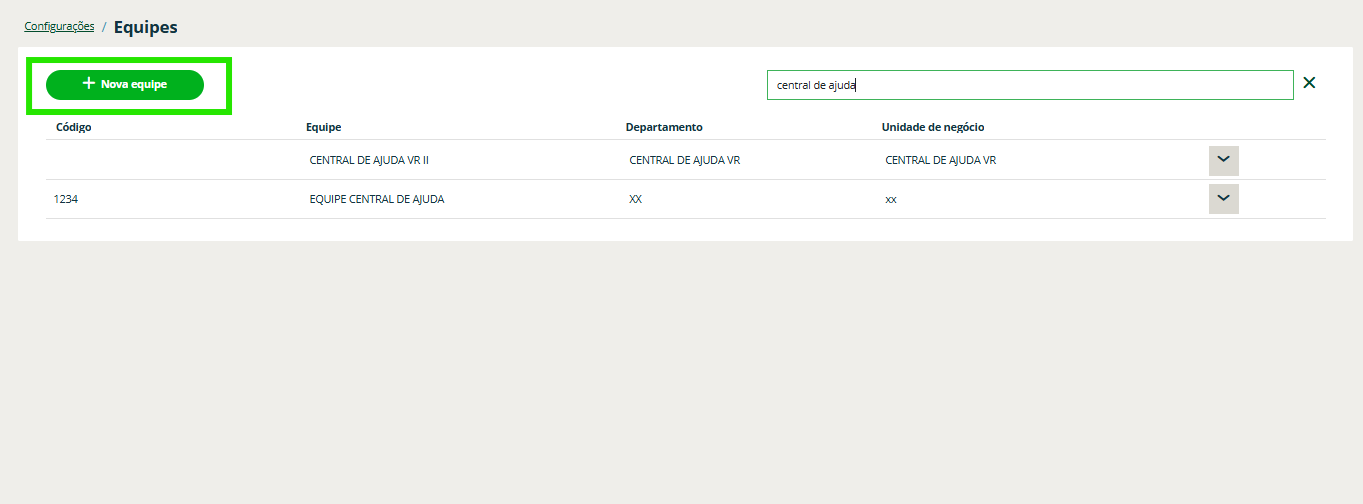Click the XX department cell
Screen dimensions: 1363x504
click(635, 199)
